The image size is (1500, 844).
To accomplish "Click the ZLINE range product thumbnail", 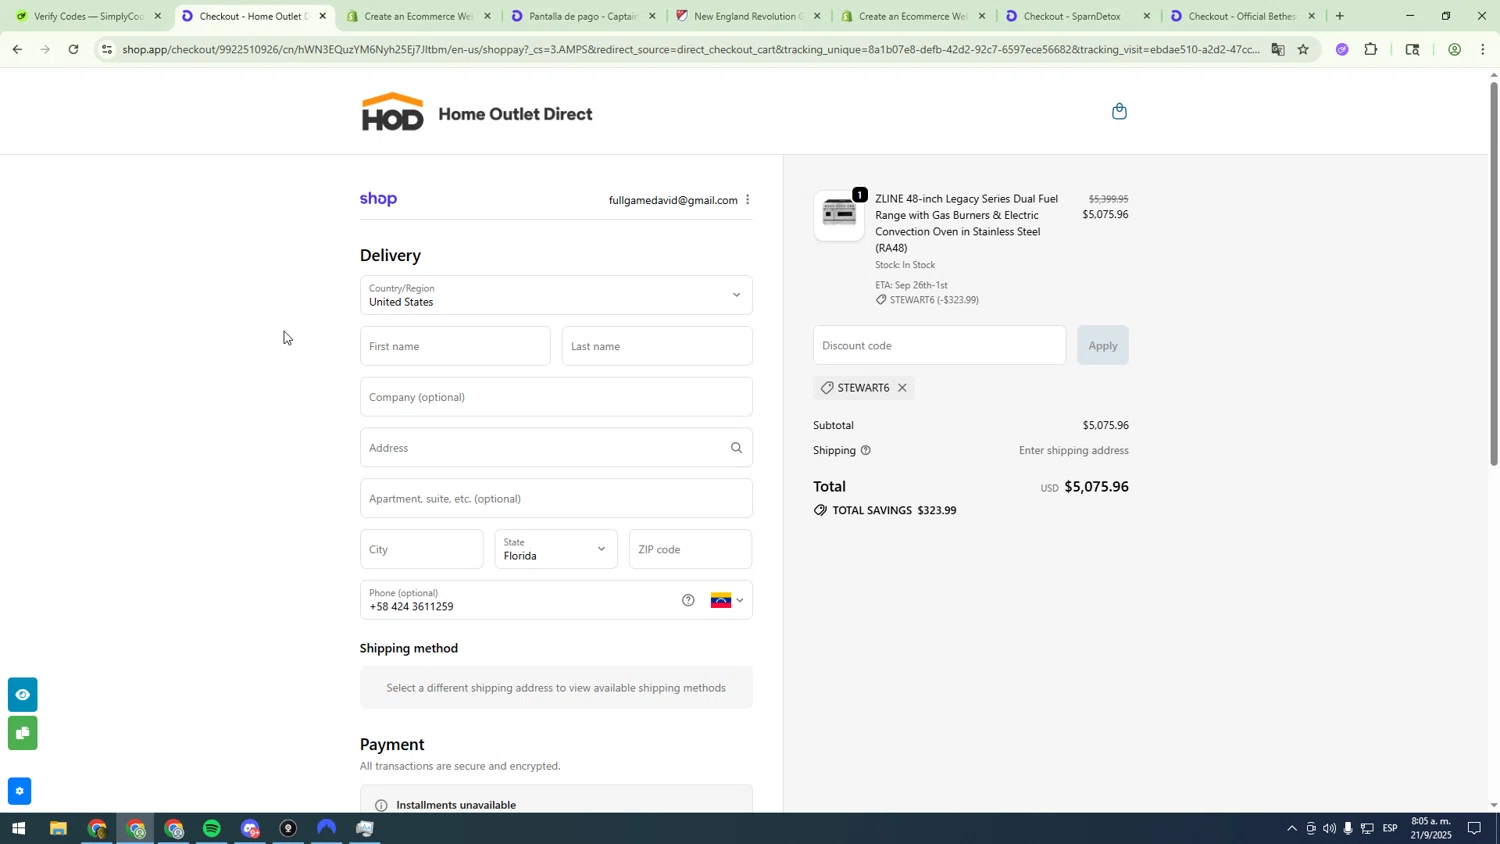I will click(x=839, y=214).
